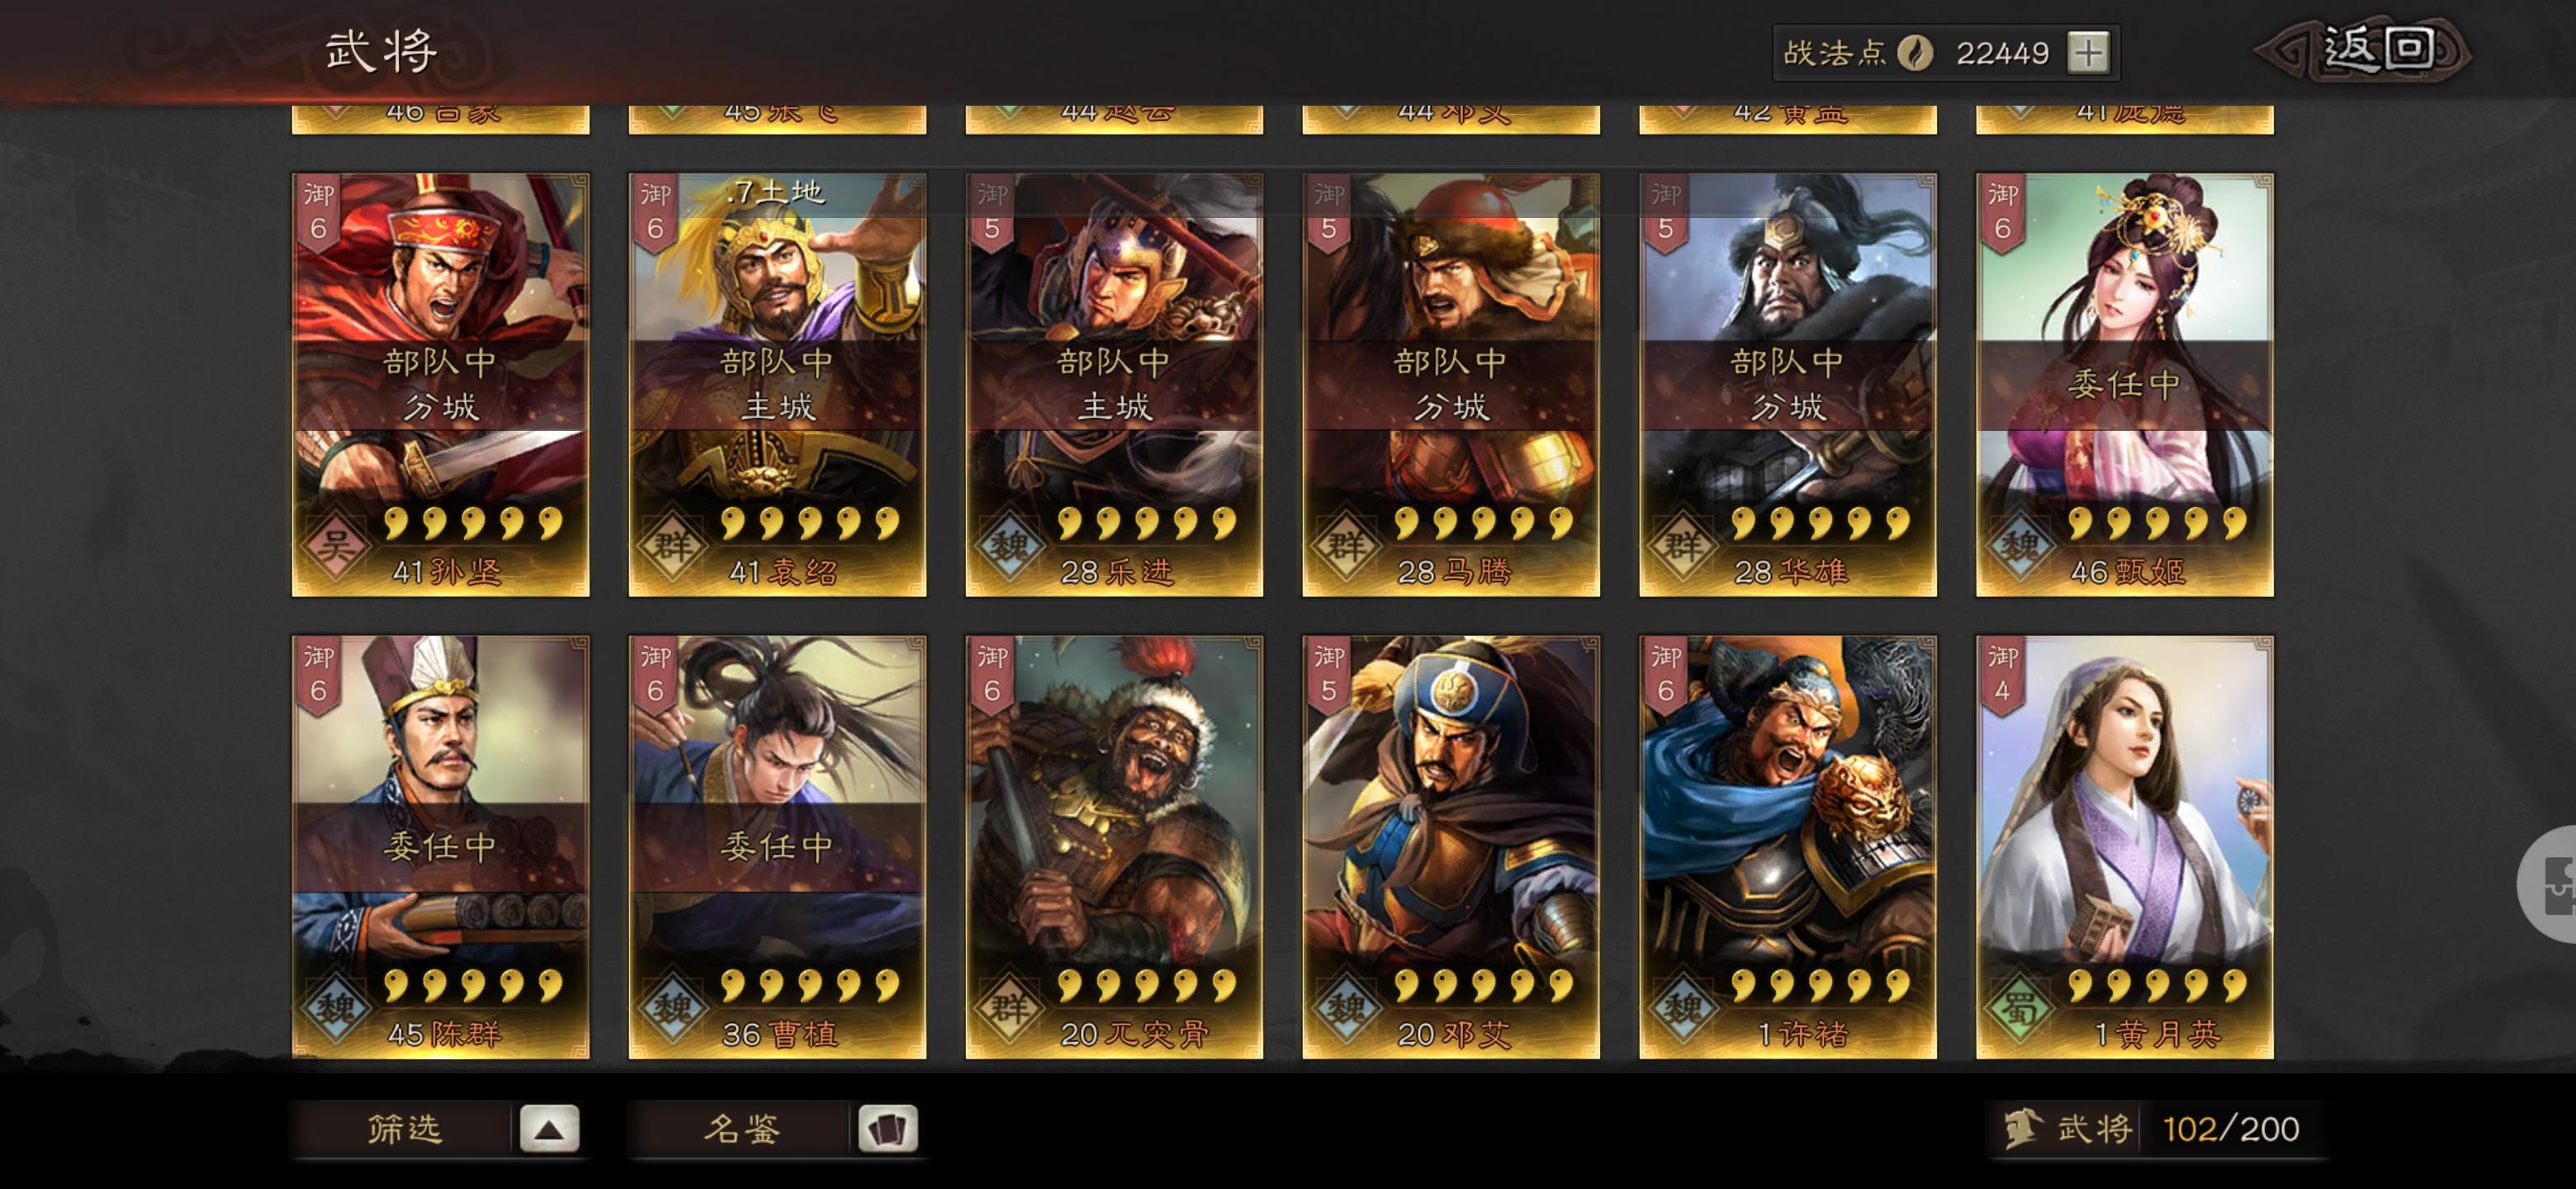This screenshot has width=2576, height=1189.
Task: Select the 孙坚 general card
Action: (440, 385)
